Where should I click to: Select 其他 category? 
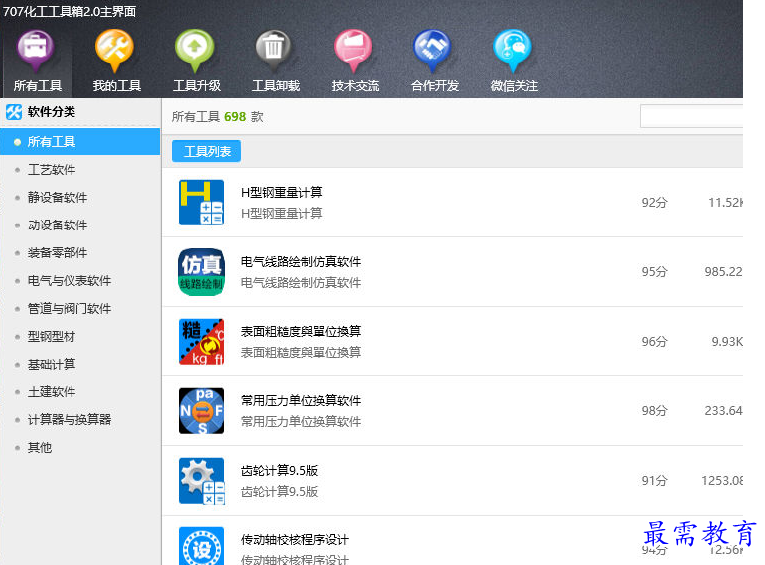pyautogui.click(x=40, y=447)
